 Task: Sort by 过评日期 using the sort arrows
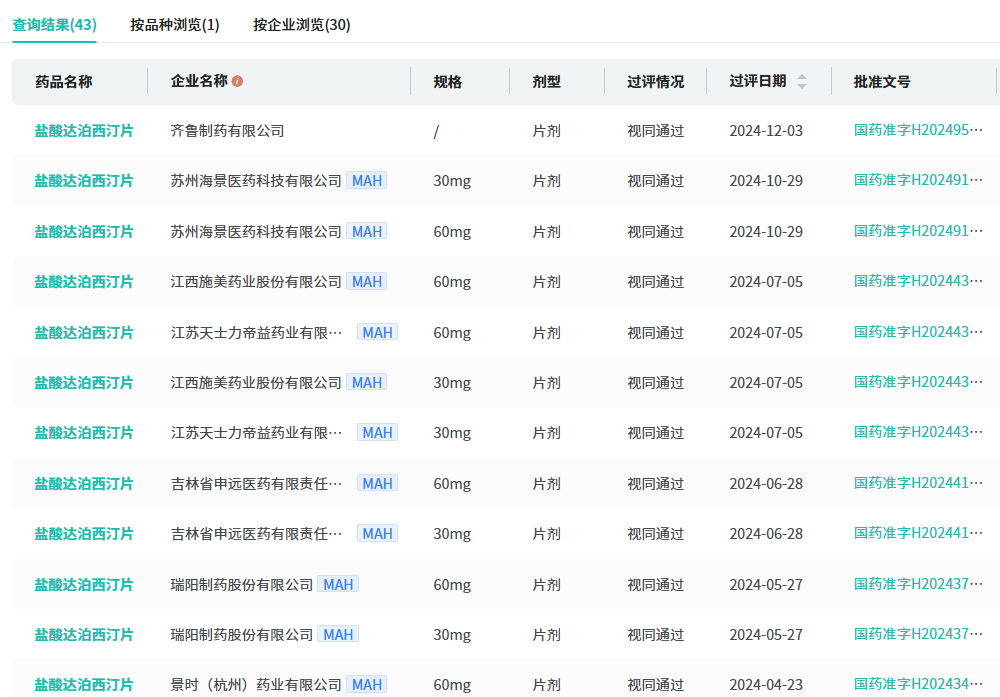pyautogui.click(x=802, y=81)
